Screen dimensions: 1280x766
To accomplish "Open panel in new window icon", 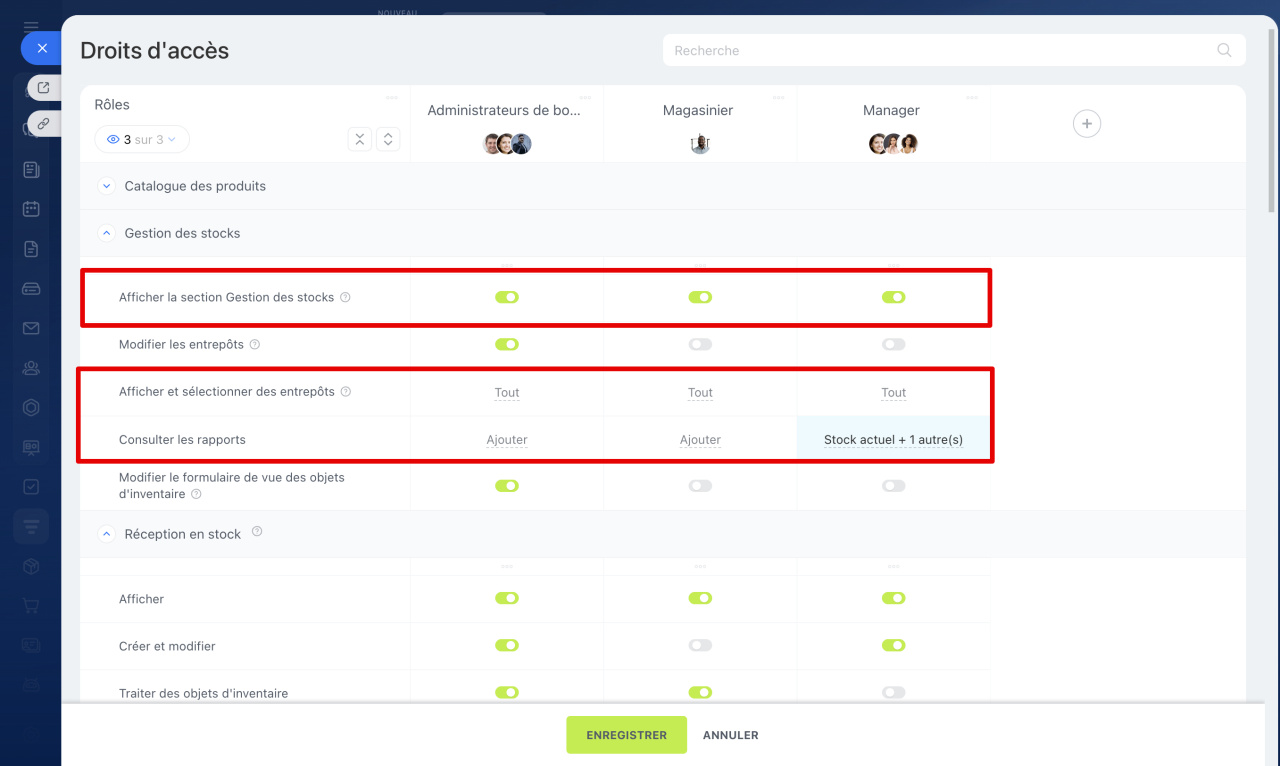I will (x=43, y=88).
